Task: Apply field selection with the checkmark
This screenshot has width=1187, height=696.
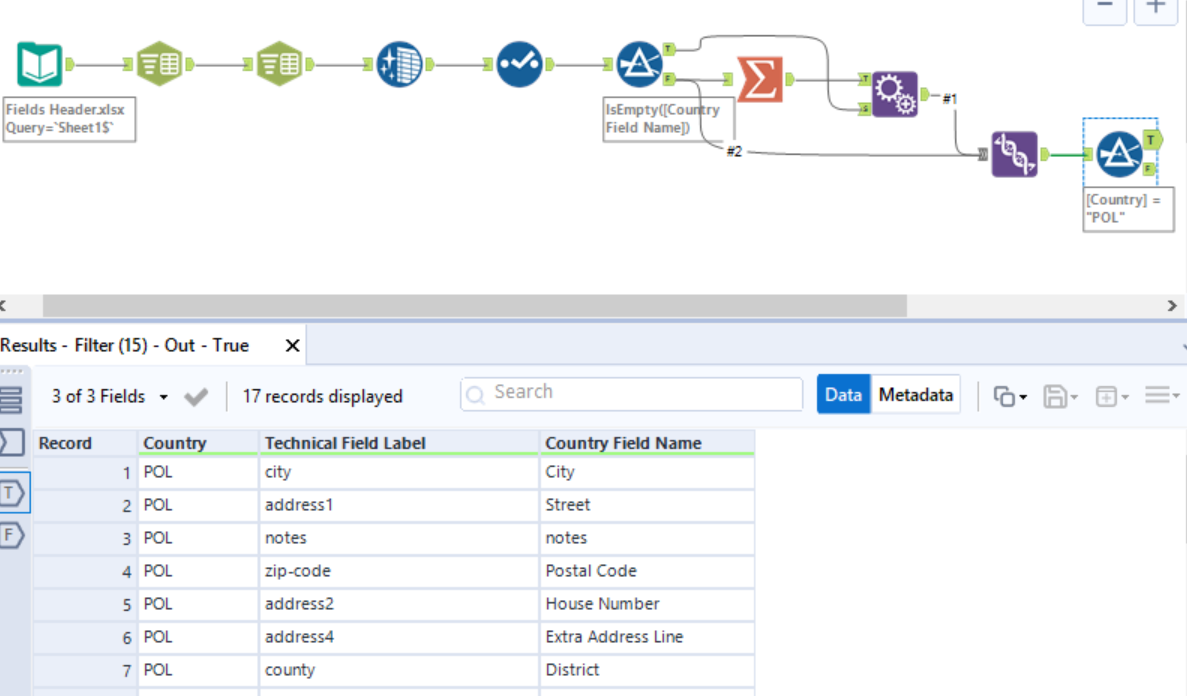Action: (x=196, y=397)
